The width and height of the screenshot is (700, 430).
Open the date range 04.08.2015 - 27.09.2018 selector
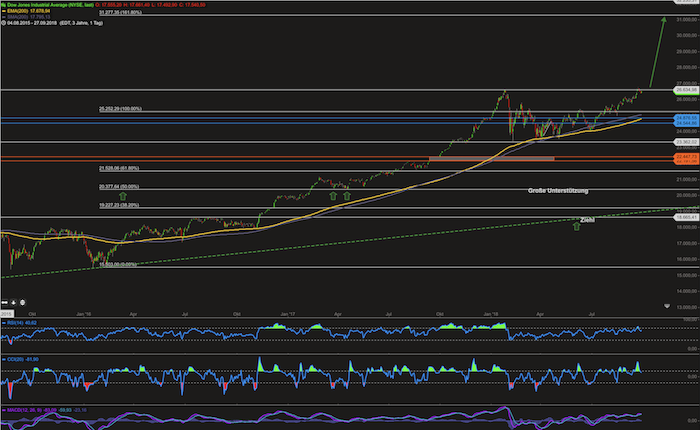click(x=32, y=23)
